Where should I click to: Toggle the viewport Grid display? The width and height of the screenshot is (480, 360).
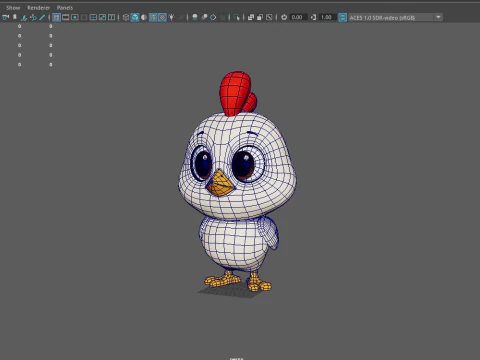(x=56, y=17)
